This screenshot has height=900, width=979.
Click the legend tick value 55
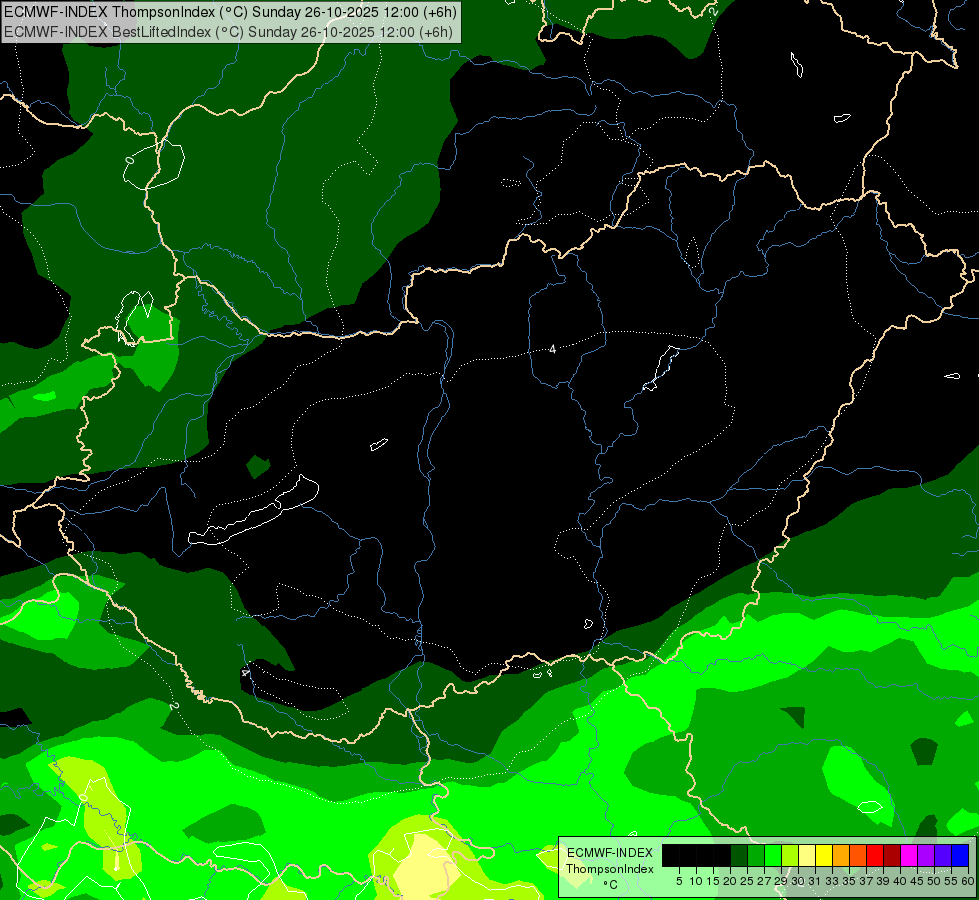951,881
